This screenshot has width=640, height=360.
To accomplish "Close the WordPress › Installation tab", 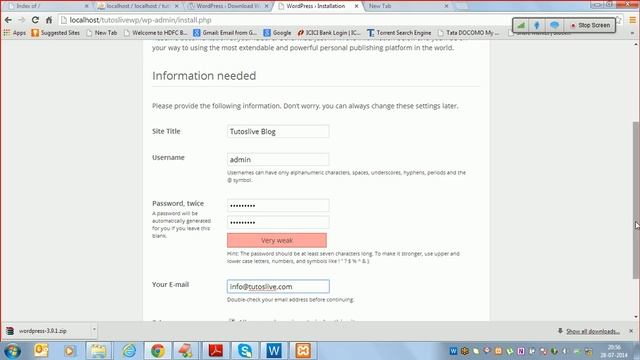I will [356, 6].
